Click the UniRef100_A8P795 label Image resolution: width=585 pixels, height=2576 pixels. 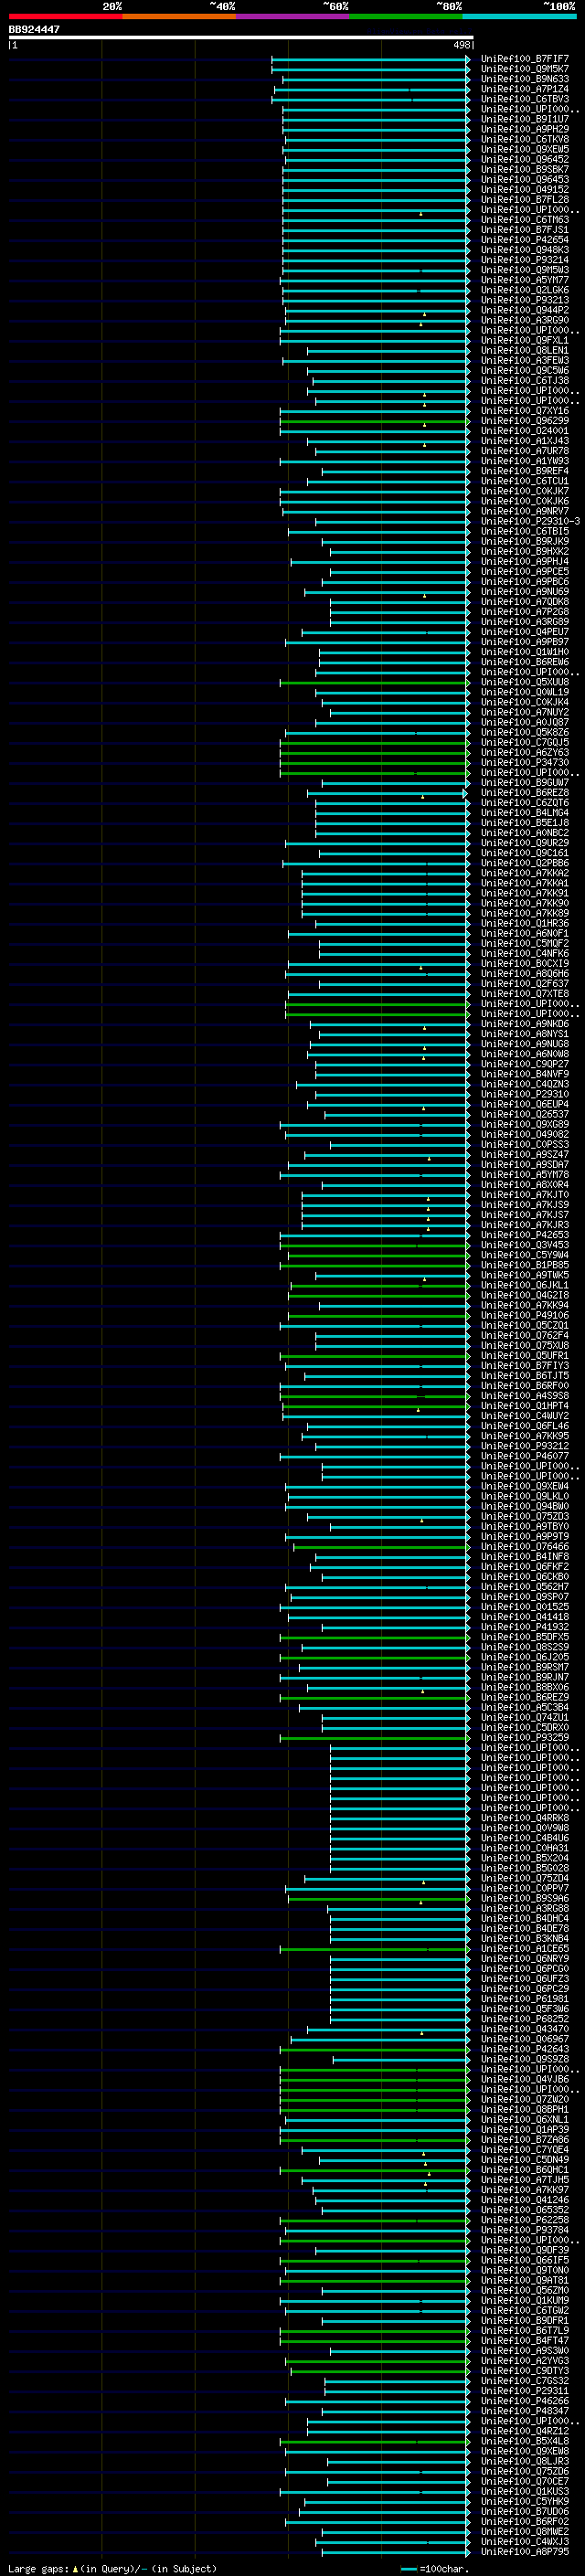pos(525,2552)
